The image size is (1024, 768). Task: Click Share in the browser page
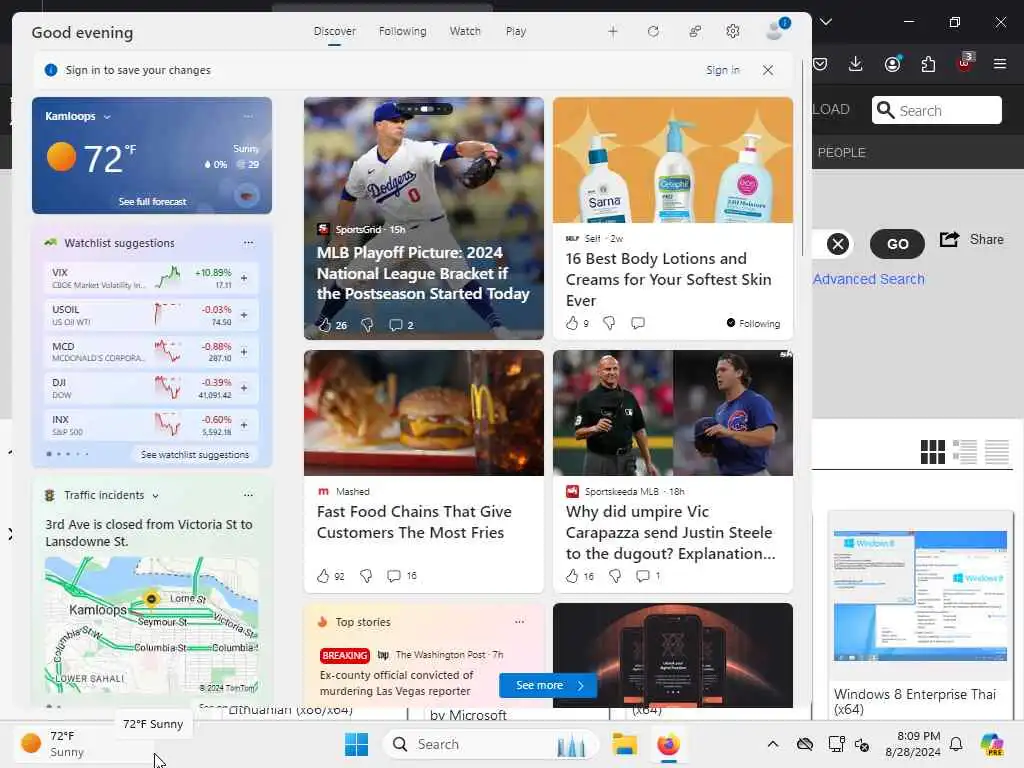[972, 240]
